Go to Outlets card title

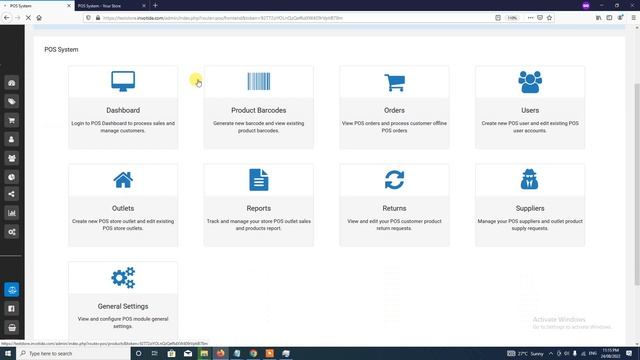coord(123,208)
